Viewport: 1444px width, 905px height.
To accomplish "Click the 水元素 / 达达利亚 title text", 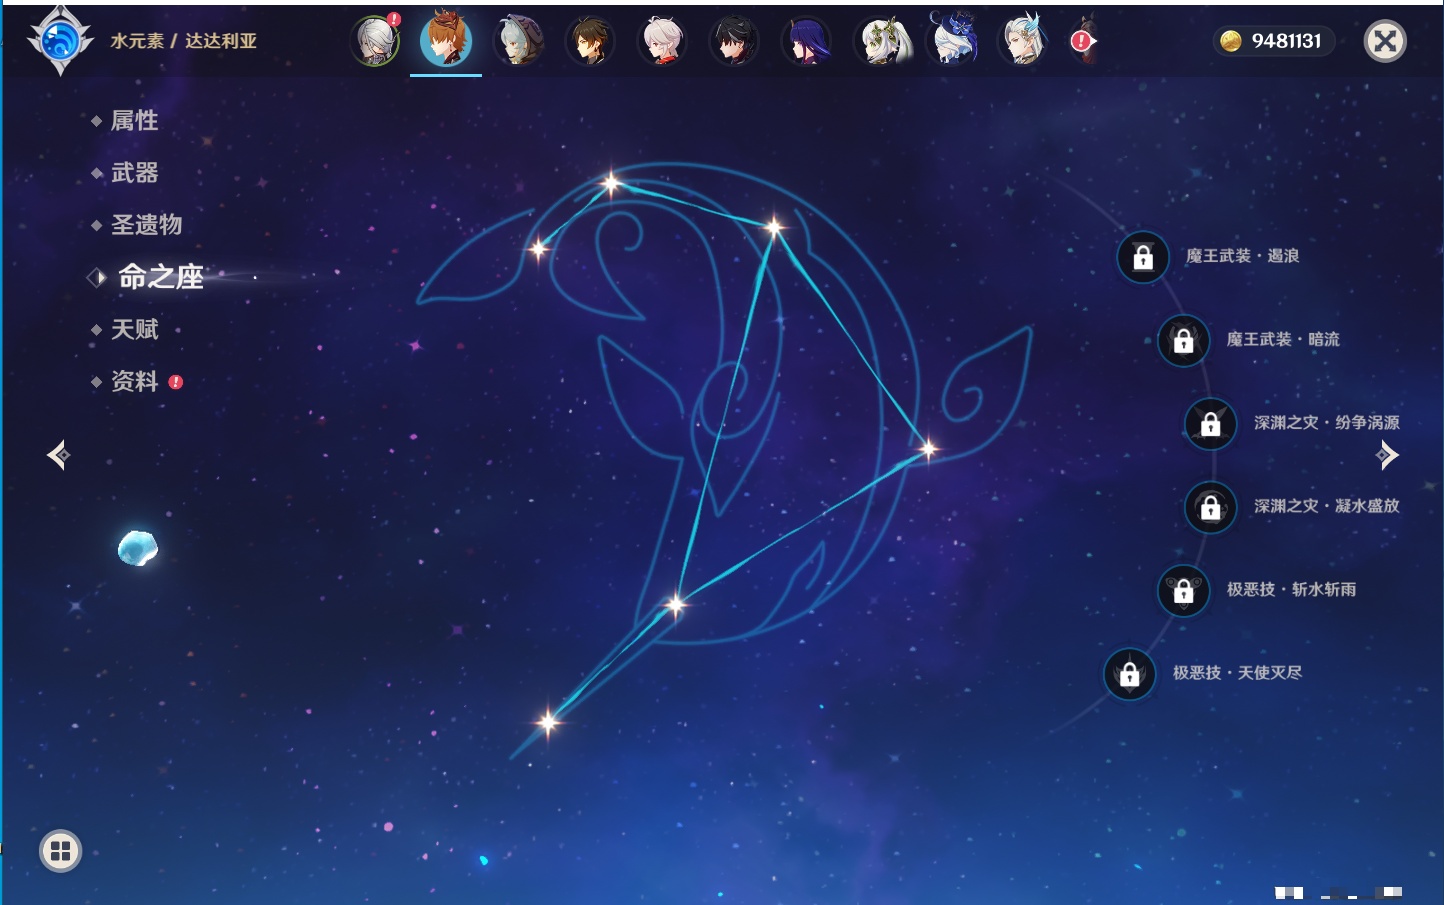I will [184, 41].
